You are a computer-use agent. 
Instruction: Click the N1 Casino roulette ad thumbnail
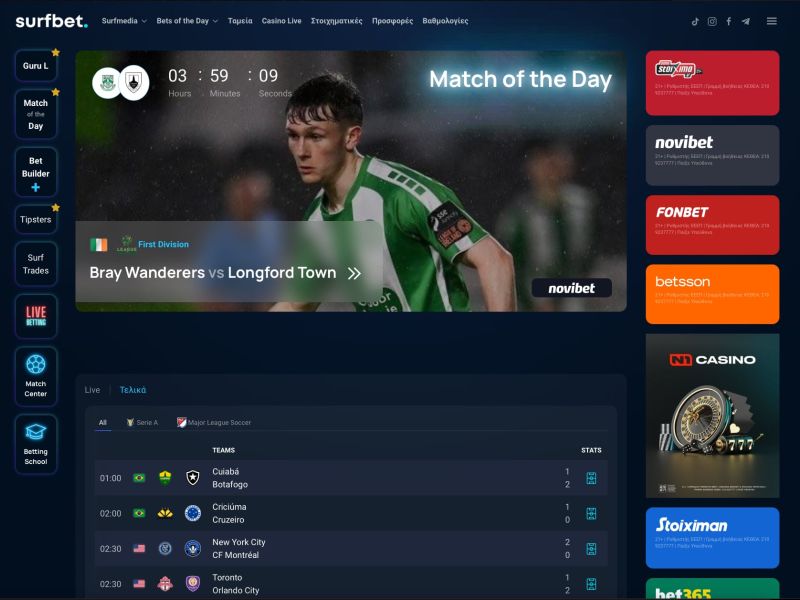[x=712, y=416]
